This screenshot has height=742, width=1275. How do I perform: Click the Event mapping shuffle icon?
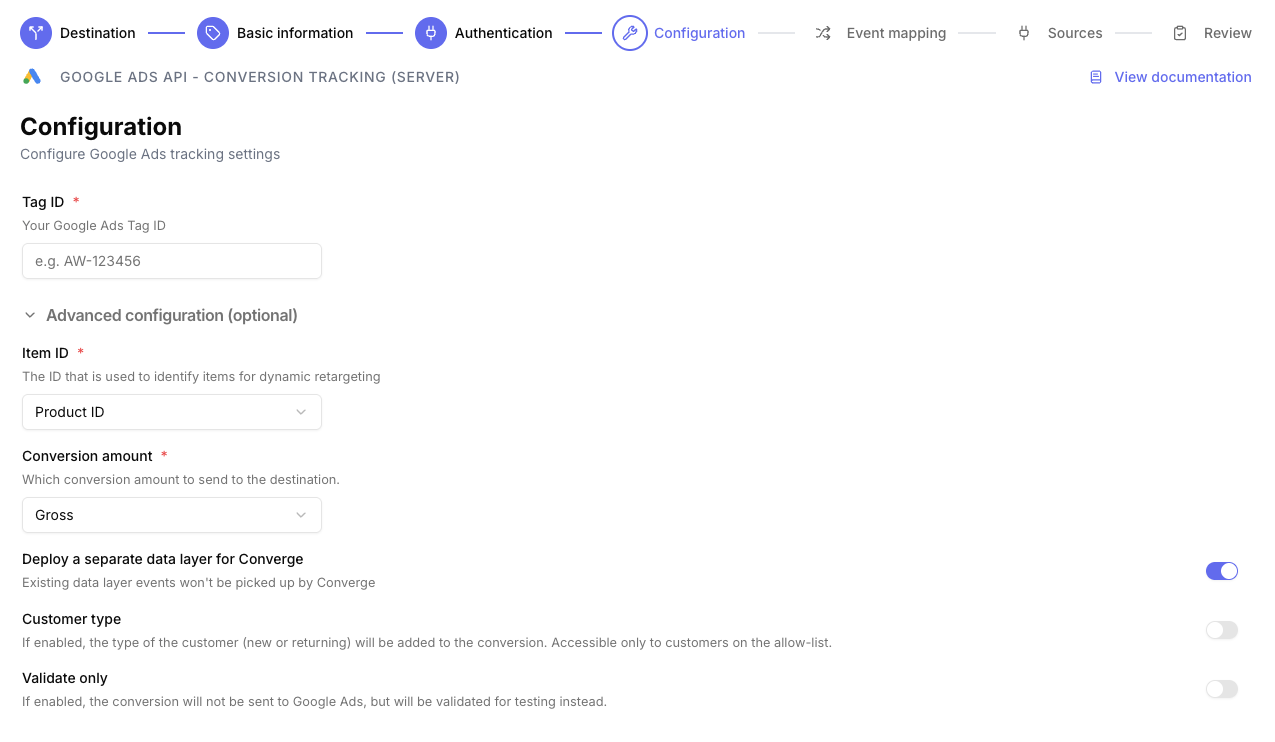[x=822, y=32]
